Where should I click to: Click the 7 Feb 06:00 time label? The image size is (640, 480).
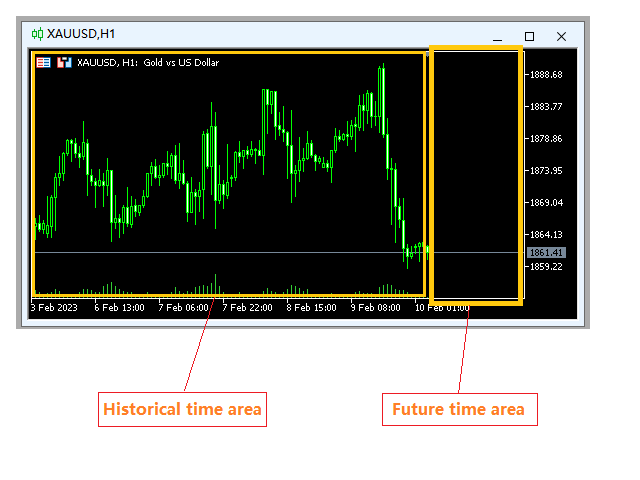tap(183, 308)
